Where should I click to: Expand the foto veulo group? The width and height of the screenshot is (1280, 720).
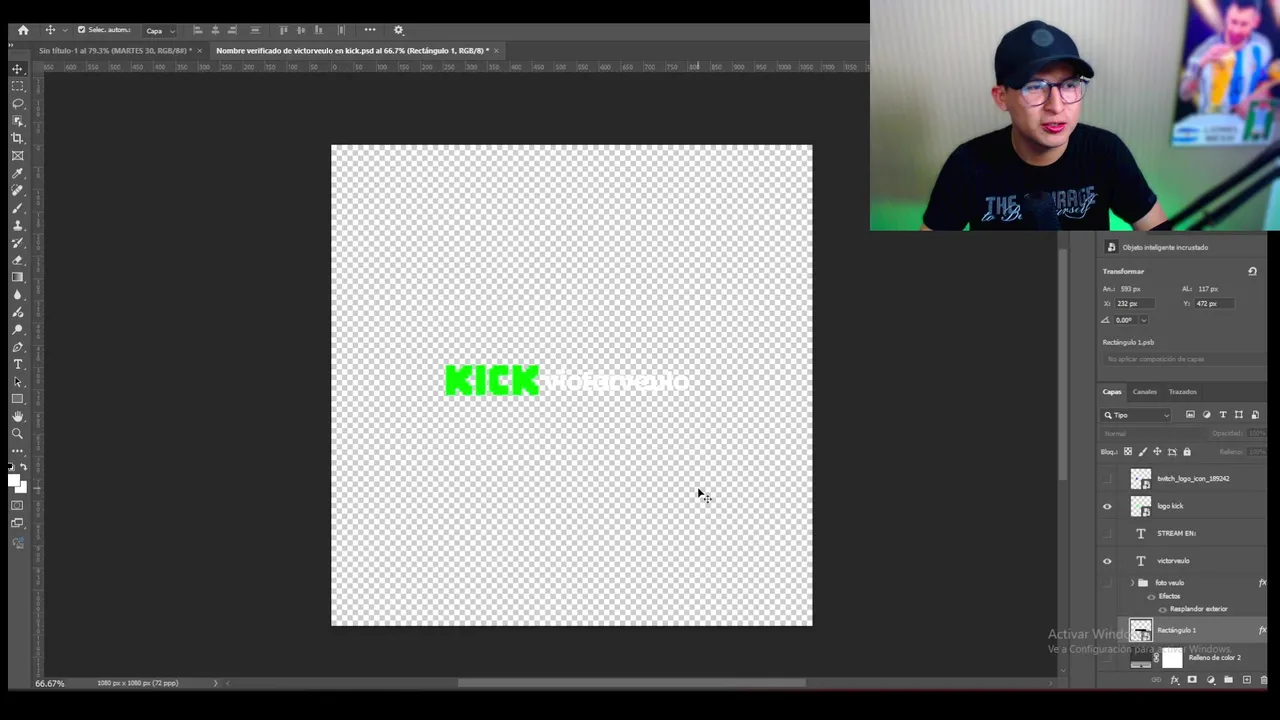pos(1132,583)
